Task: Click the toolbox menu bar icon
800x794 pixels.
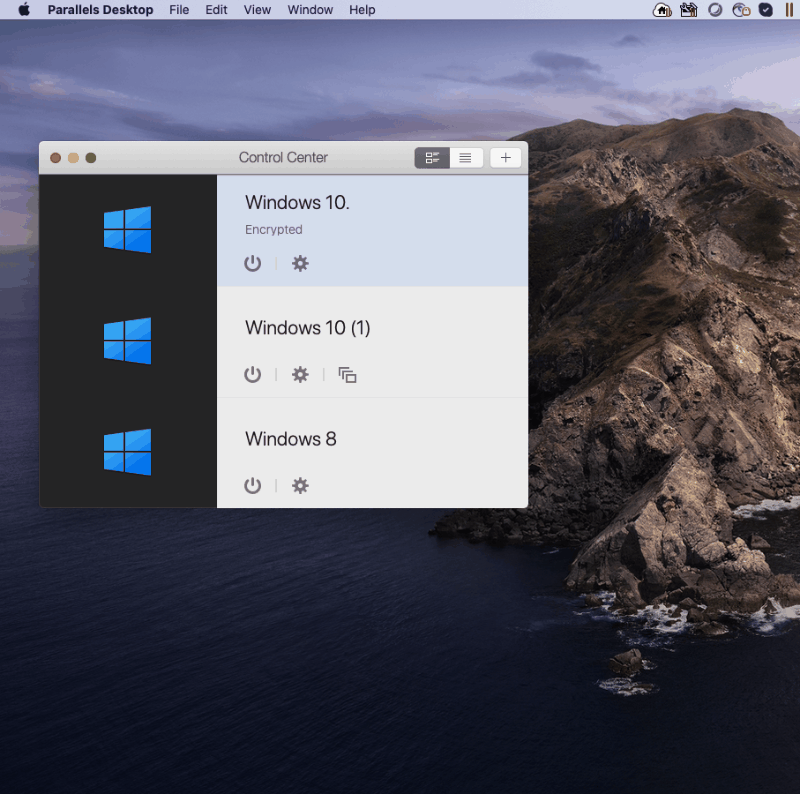Action: [x=689, y=10]
